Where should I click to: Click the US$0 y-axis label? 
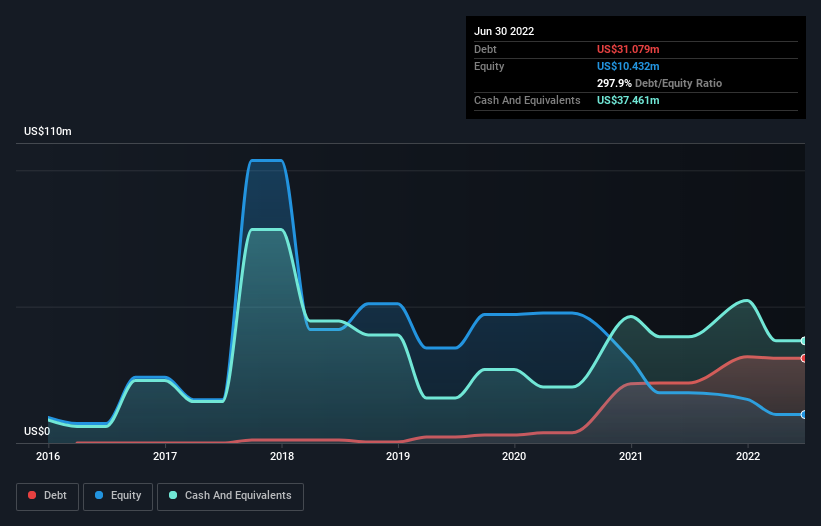[37, 431]
